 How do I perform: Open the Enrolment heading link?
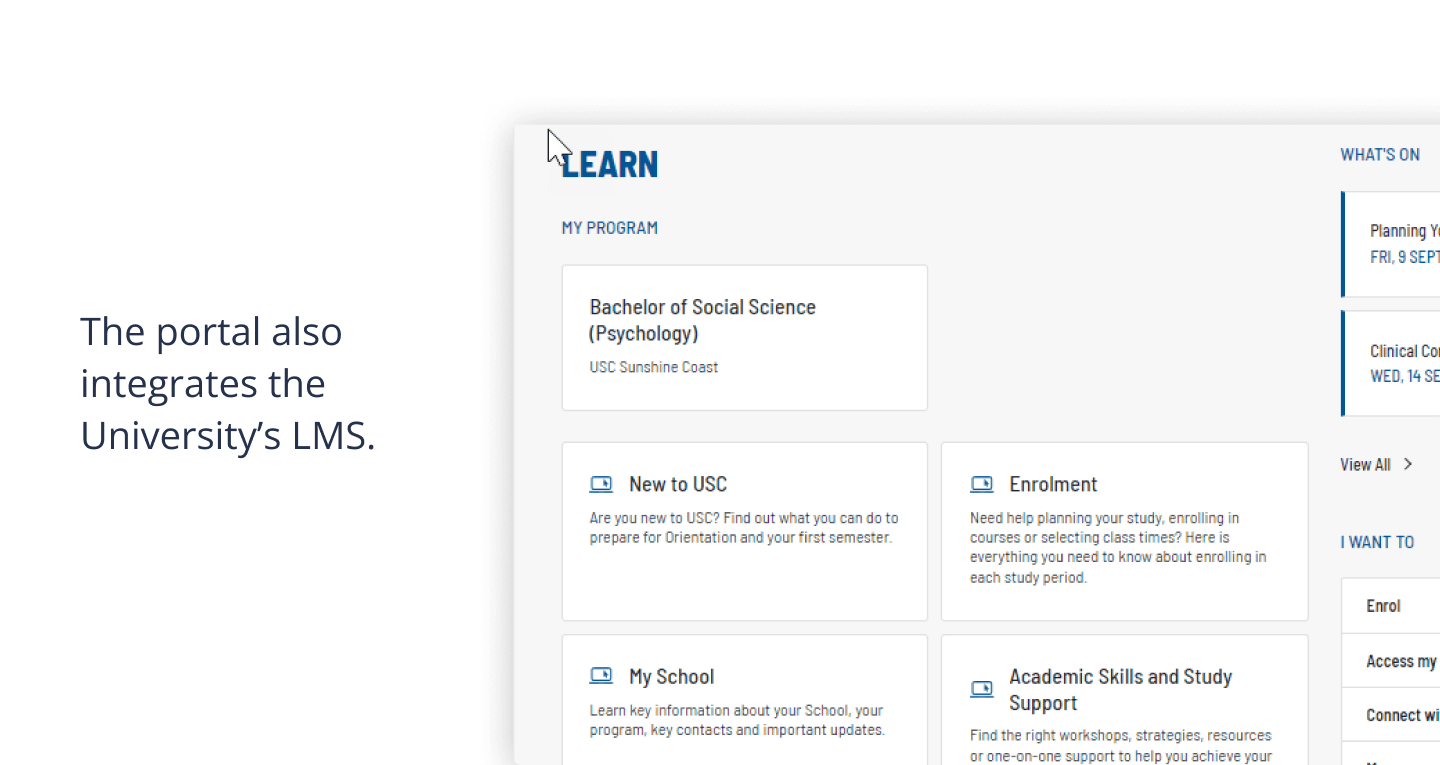tap(1053, 485)
